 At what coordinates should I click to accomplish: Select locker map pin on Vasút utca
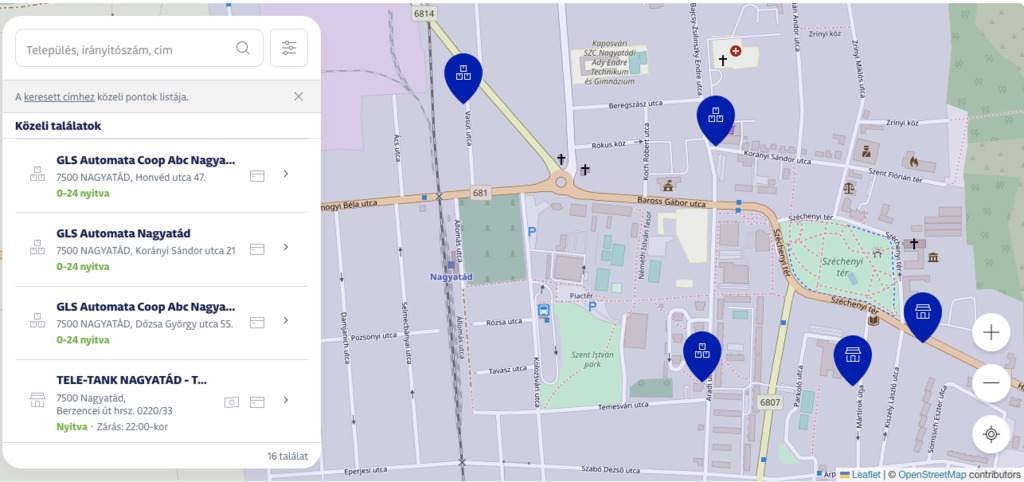coord(463,77)
